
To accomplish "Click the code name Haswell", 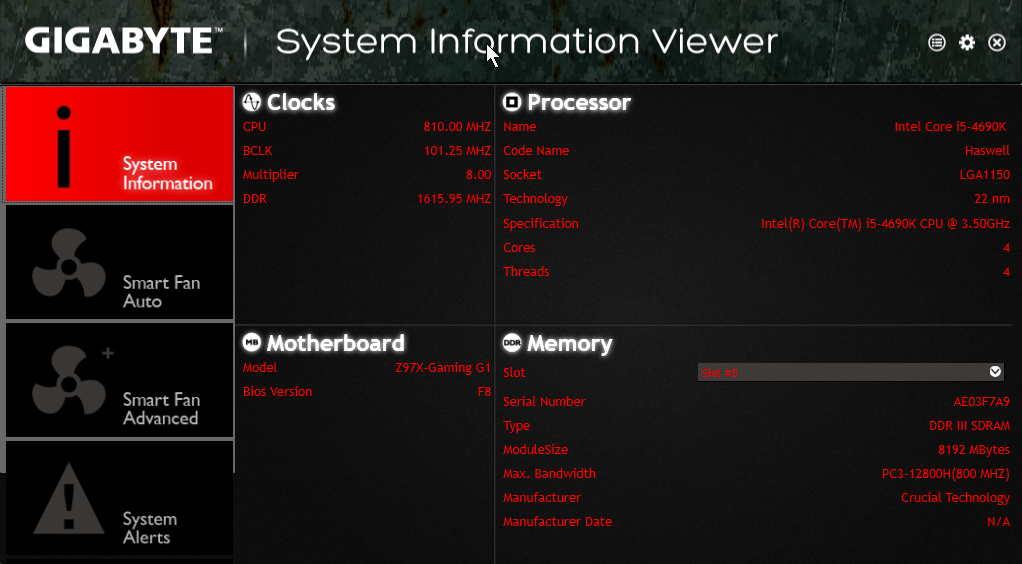I will pyautogui.click(x=987, y=151).
